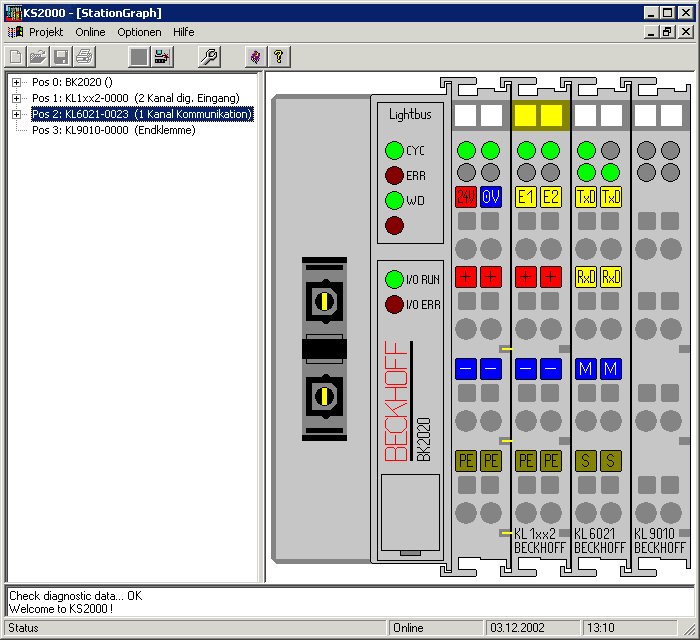Open the Online menu
This screenshot has width=700, height=640.
[90, 32]
